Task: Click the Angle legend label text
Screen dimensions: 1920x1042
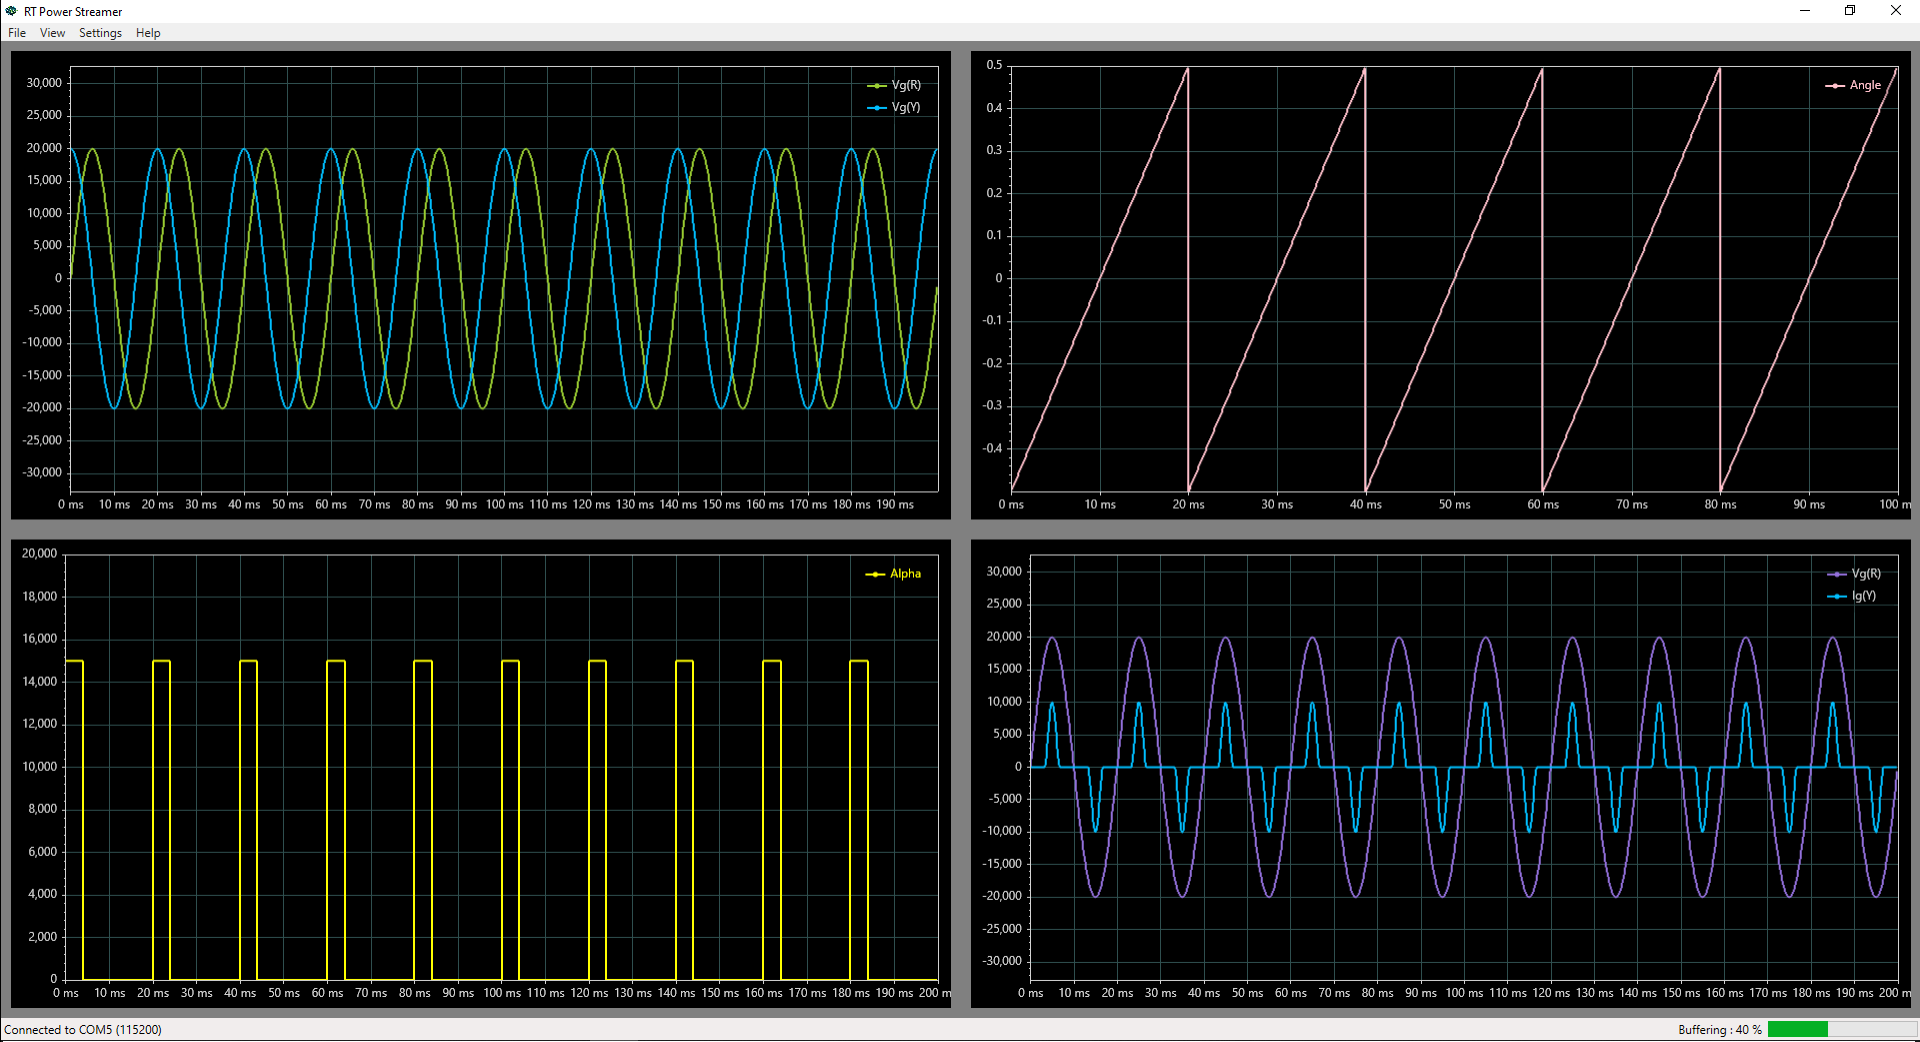Action: pos(1865,86)
